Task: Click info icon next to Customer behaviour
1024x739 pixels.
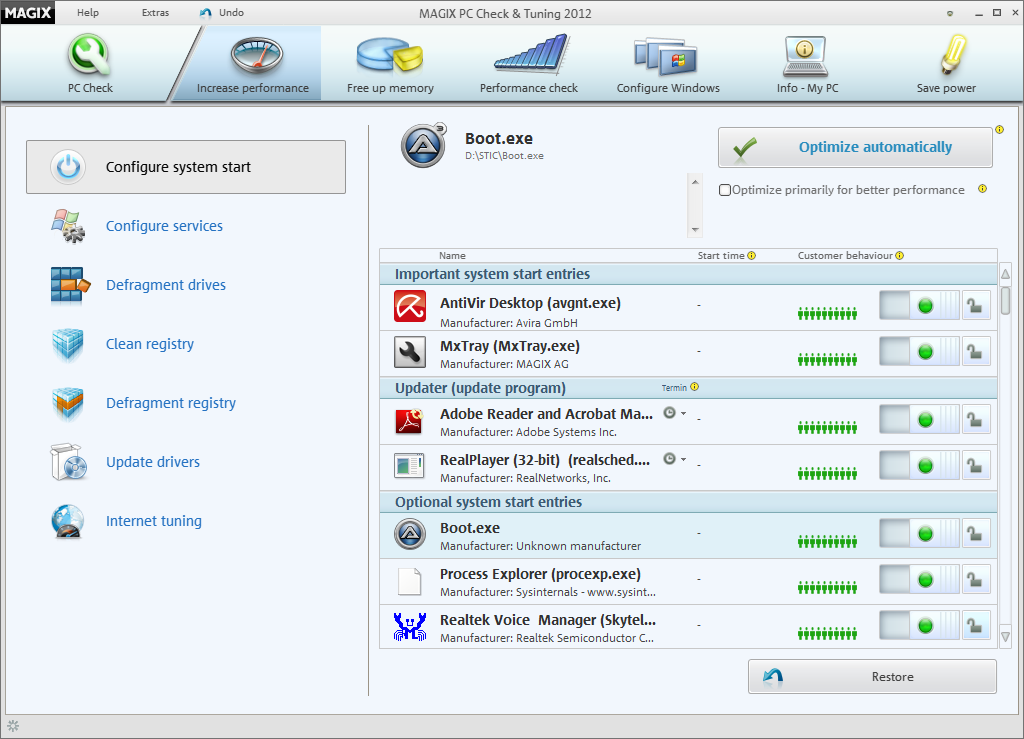Action: click(900, 255)
